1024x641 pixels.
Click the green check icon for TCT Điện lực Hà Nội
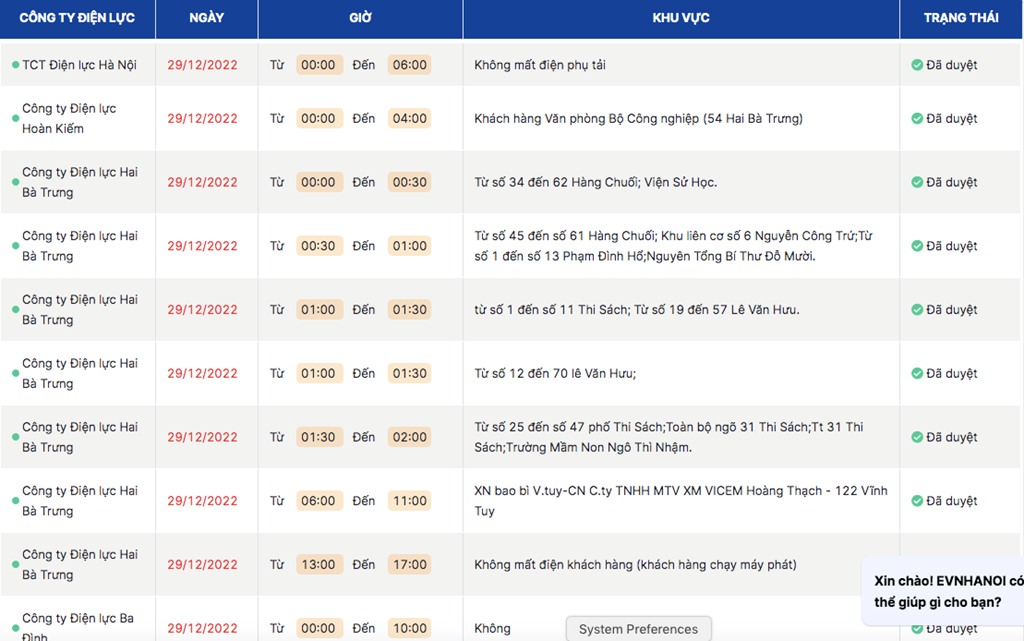point(917,65)
